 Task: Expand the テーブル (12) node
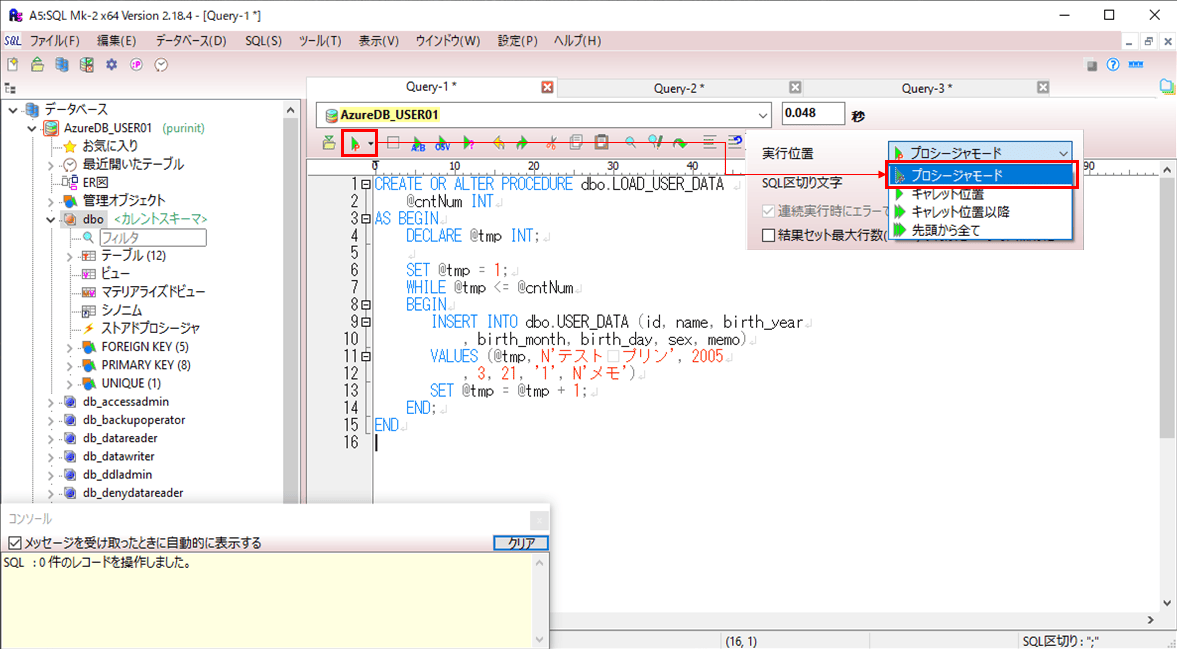point(69,257)
